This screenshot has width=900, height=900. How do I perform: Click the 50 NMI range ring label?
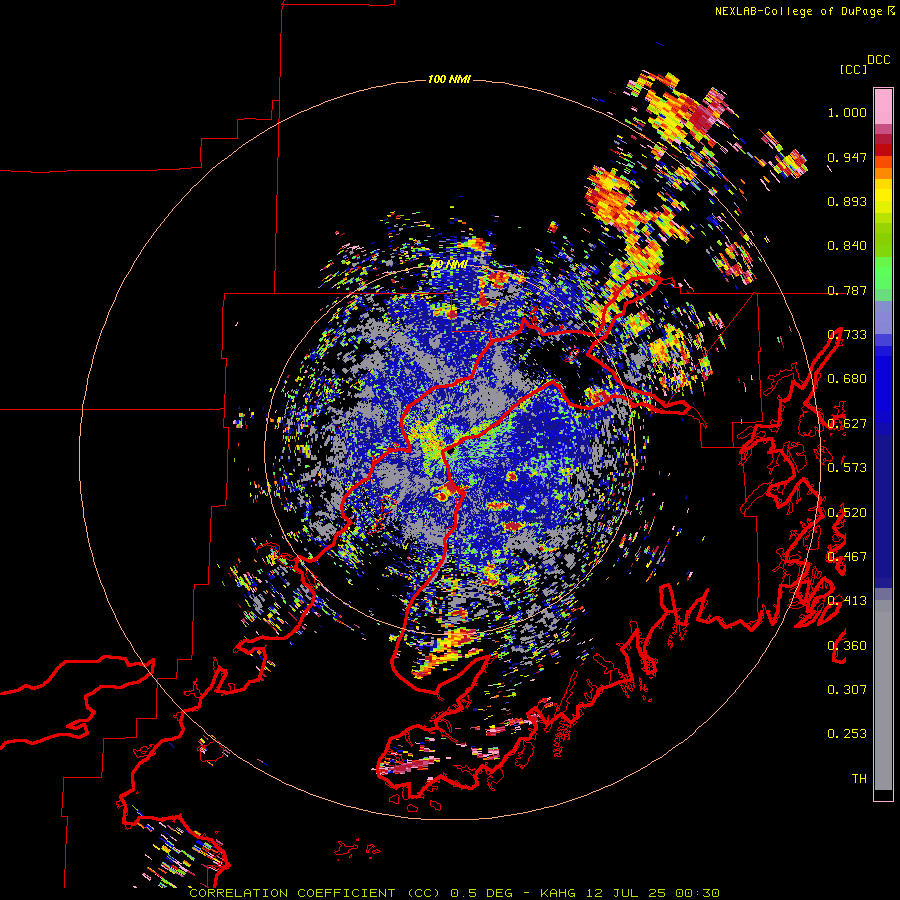(449, 265)
